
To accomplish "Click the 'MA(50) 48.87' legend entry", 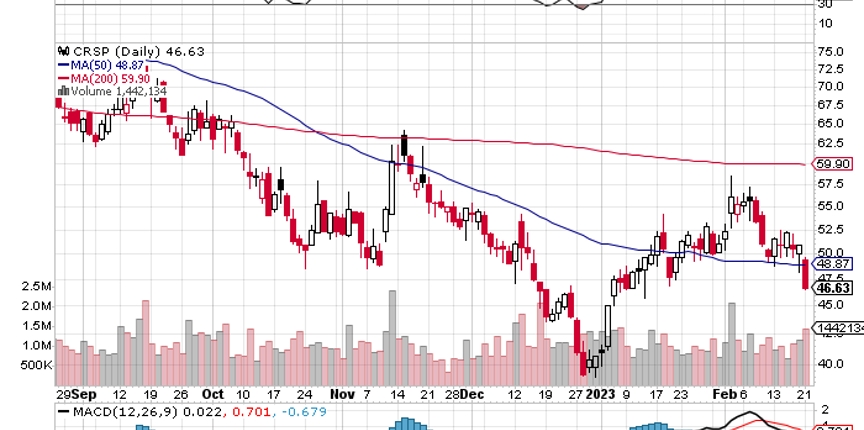I will [107, 65].
